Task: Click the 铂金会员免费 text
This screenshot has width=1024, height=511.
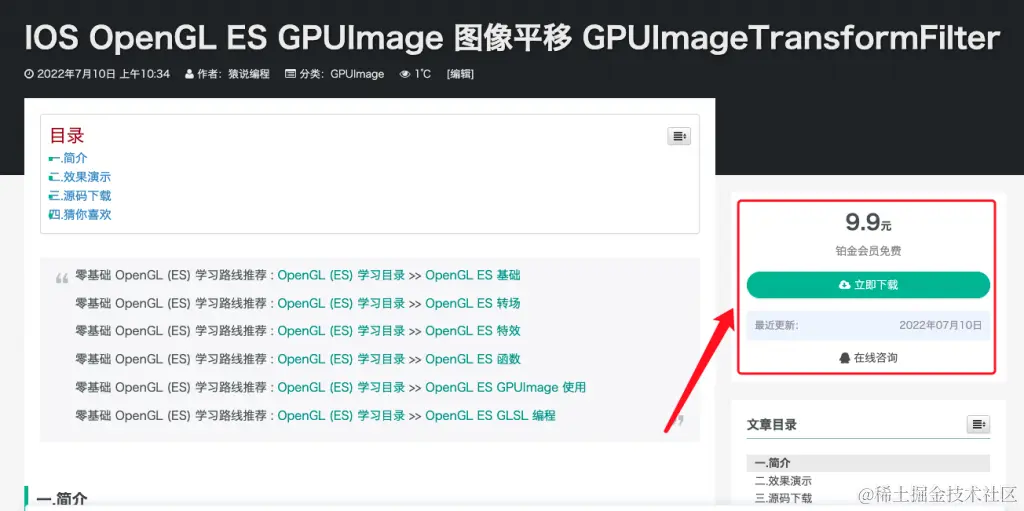Action: pos(868,251)
